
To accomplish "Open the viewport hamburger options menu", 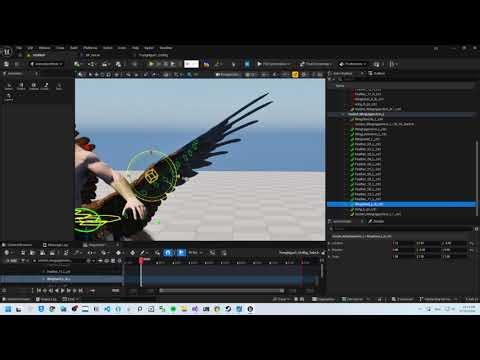I will 80,74.
